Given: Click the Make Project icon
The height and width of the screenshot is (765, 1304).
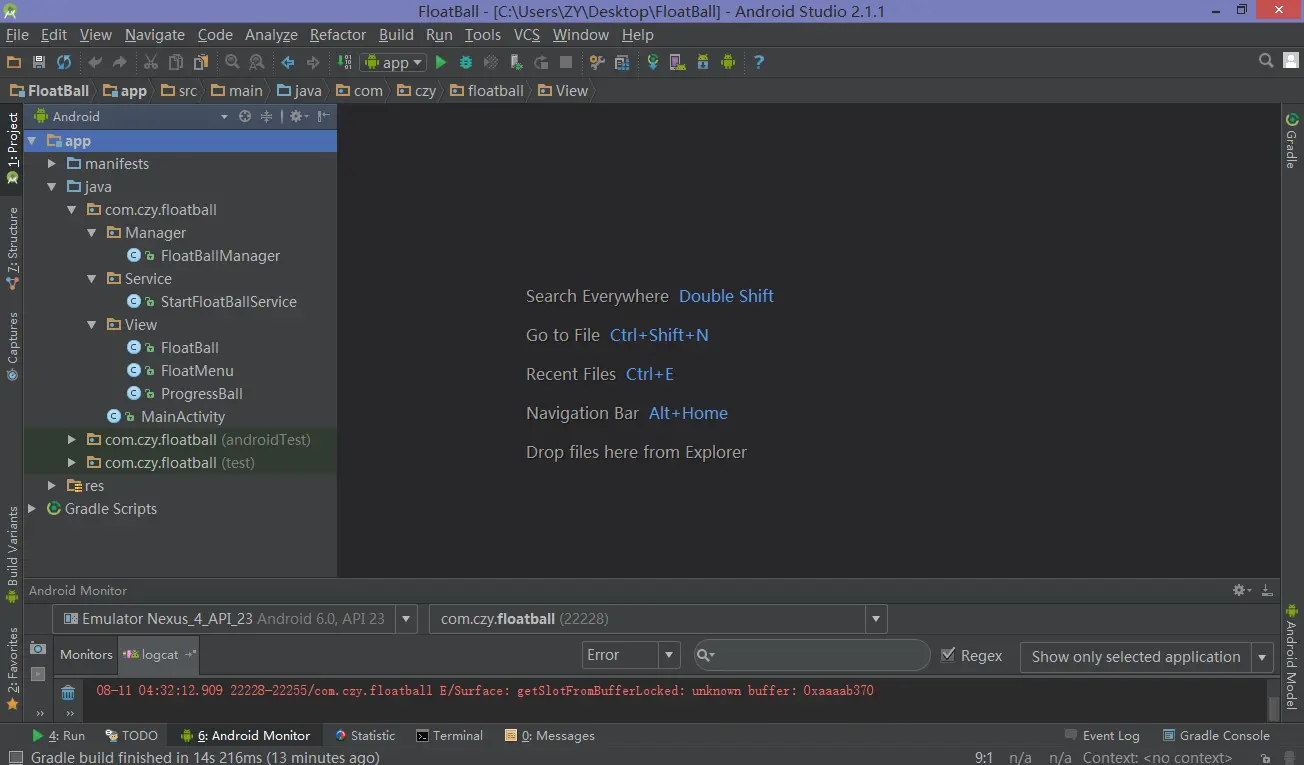Looking at the screenshot, I should 342,62.
